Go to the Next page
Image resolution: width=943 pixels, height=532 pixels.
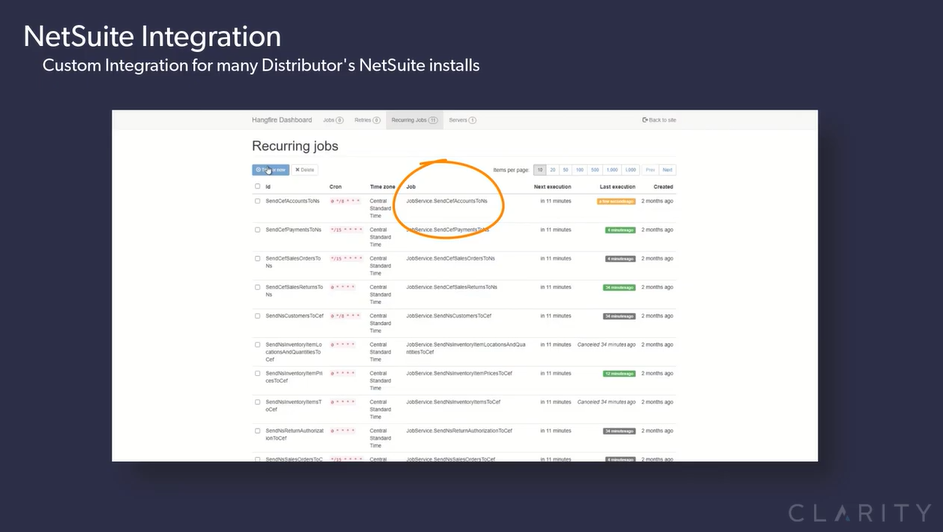[x=668, y=170]
